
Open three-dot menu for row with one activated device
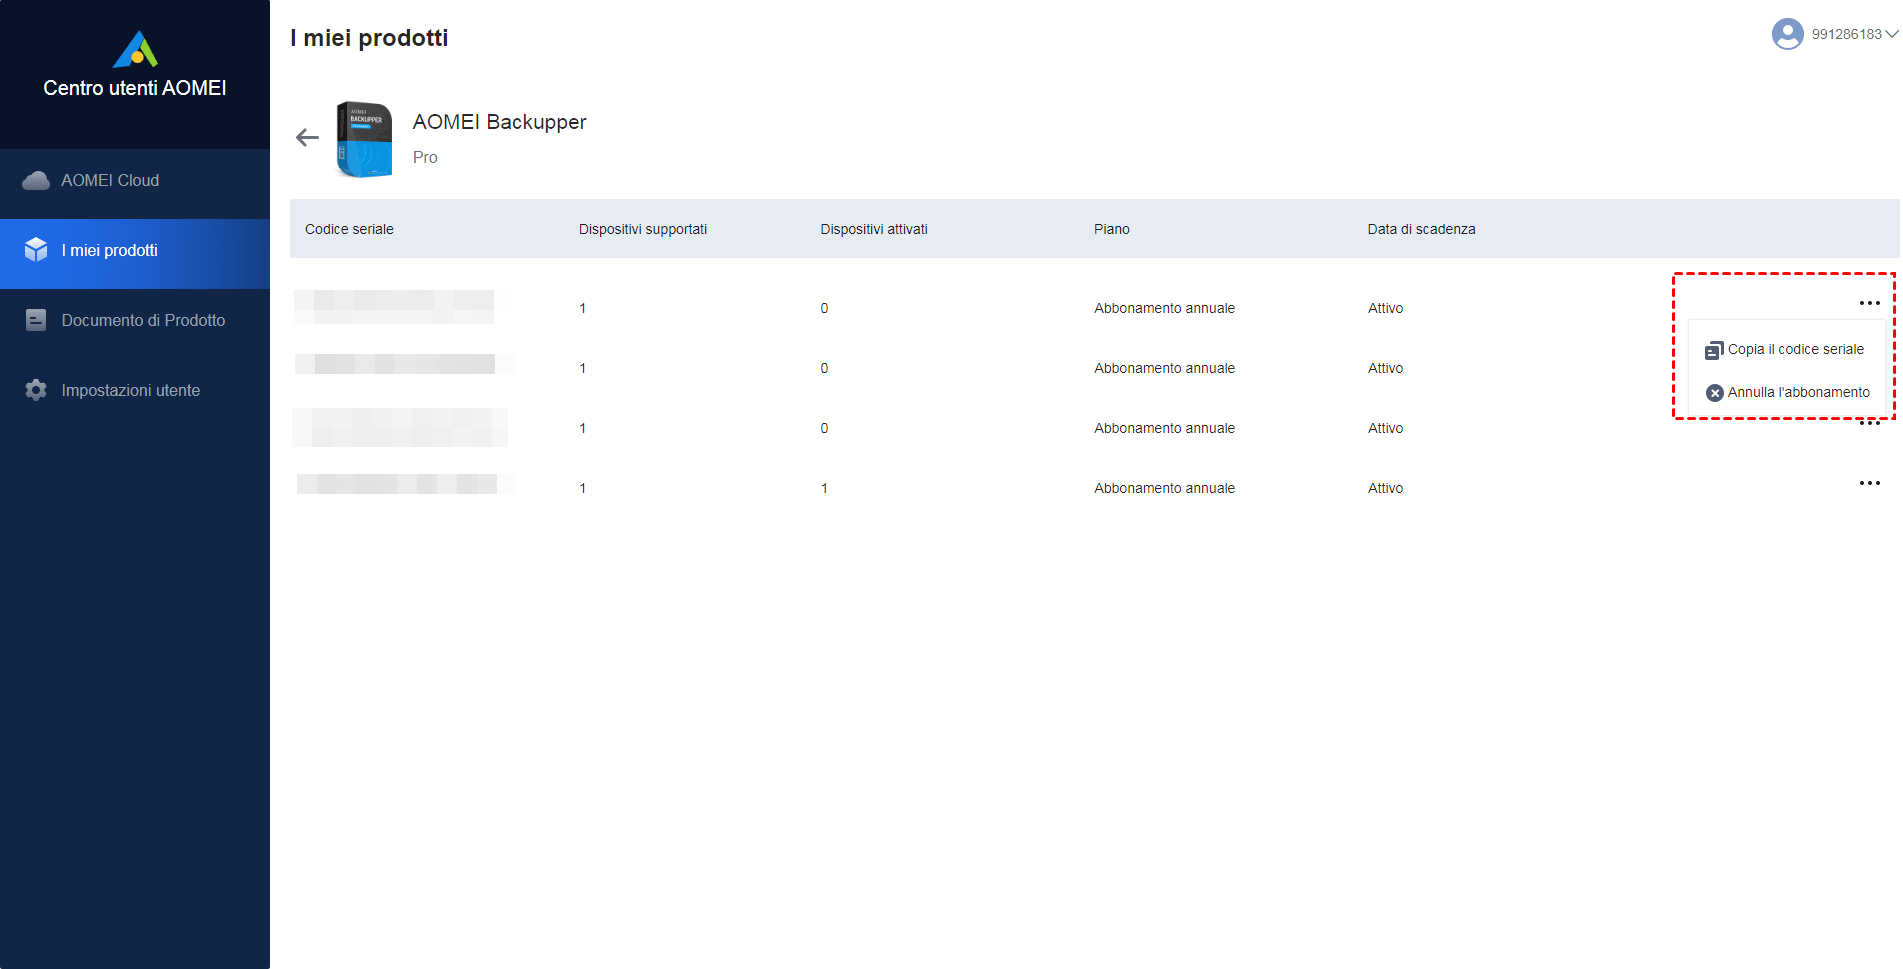(1869, 483)
